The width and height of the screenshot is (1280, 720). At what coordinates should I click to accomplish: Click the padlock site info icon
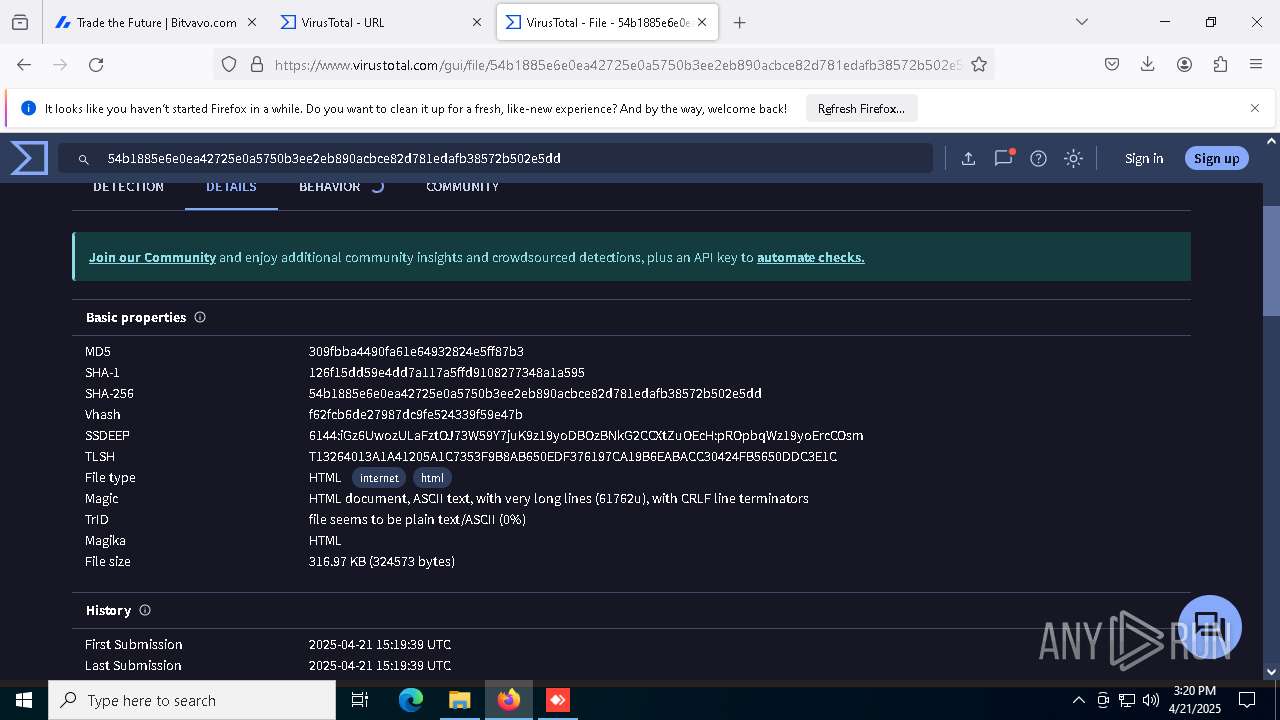[x=257, y=64]
